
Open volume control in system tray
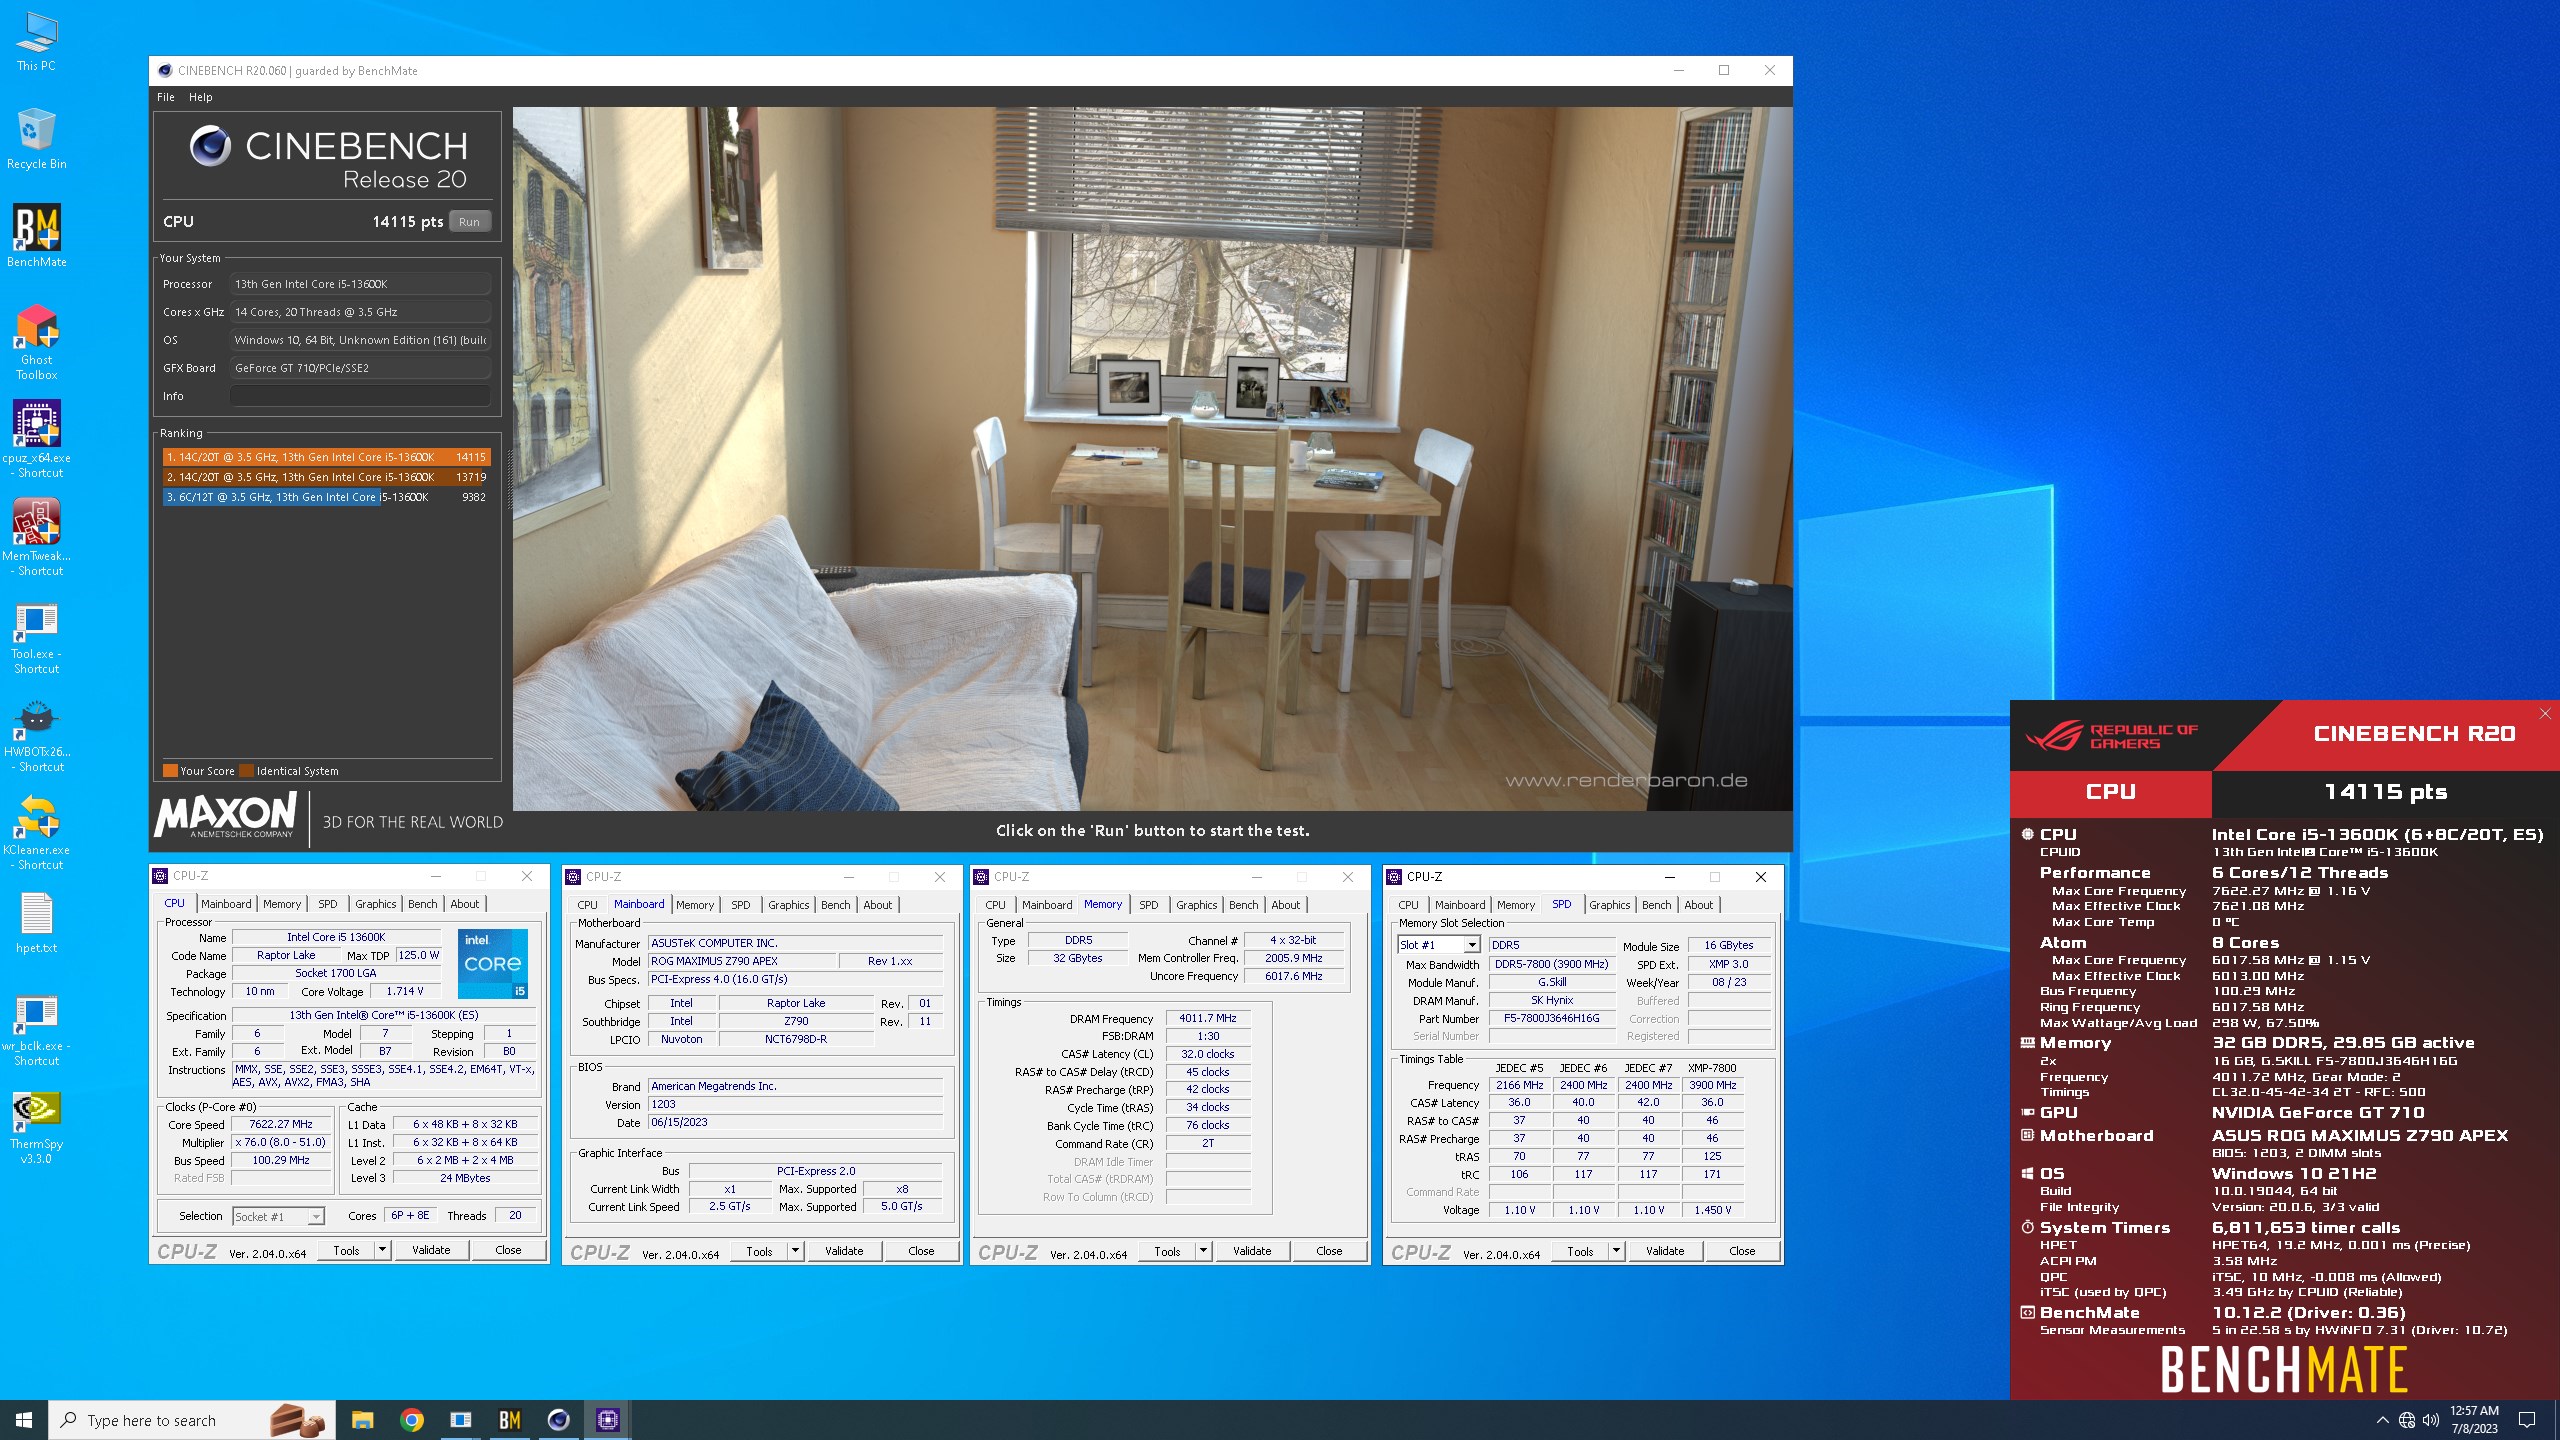pyautogui.click(x=2431, y=1420)
